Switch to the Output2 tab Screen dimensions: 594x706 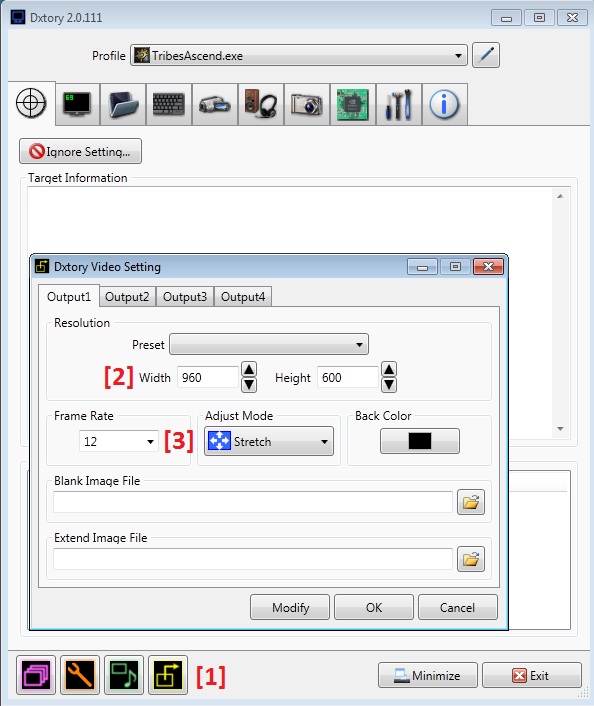pyautogui.click(x=127, y=297)
